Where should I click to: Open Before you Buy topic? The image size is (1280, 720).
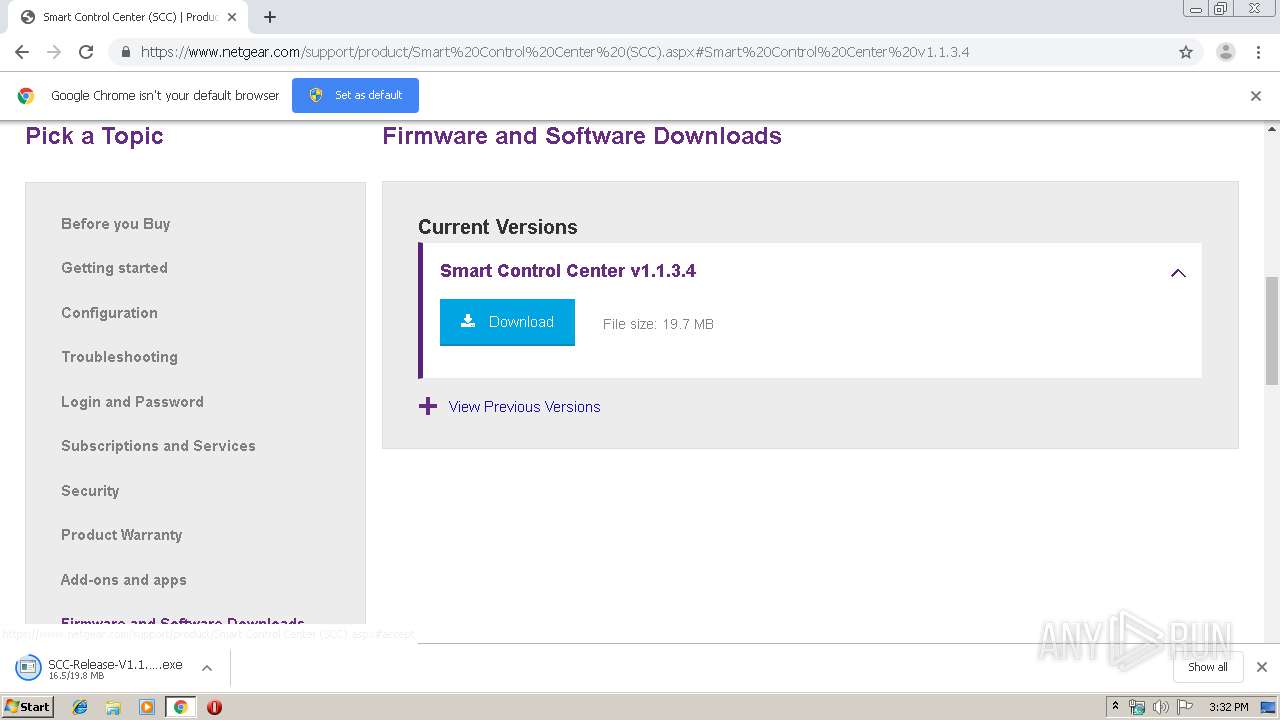click(116, 224)
